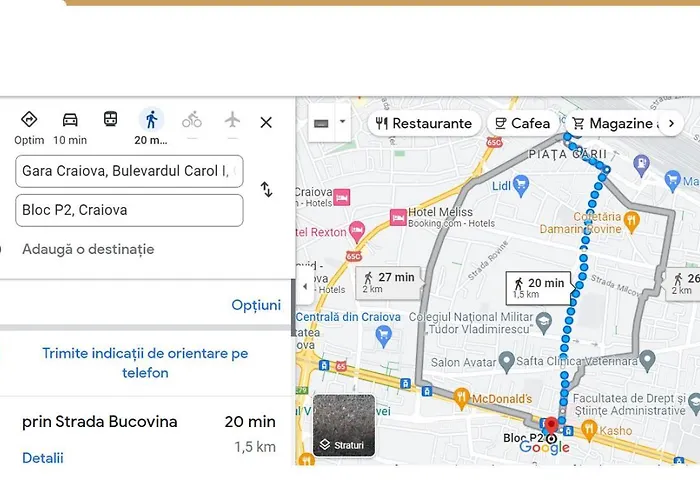Swap start and destination with reverse arrows

266,189
